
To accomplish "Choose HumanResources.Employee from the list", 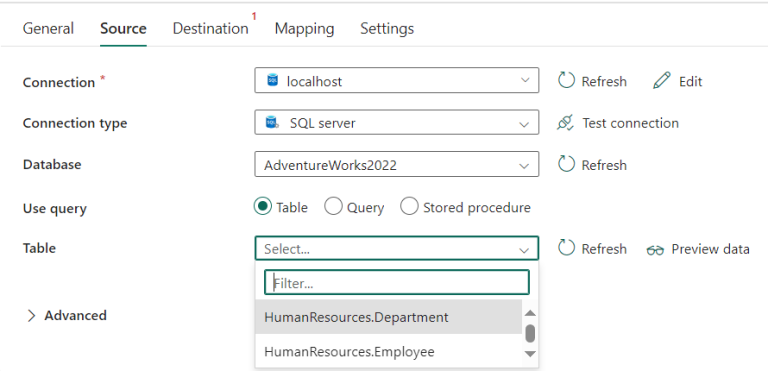I will pos(388,351).
